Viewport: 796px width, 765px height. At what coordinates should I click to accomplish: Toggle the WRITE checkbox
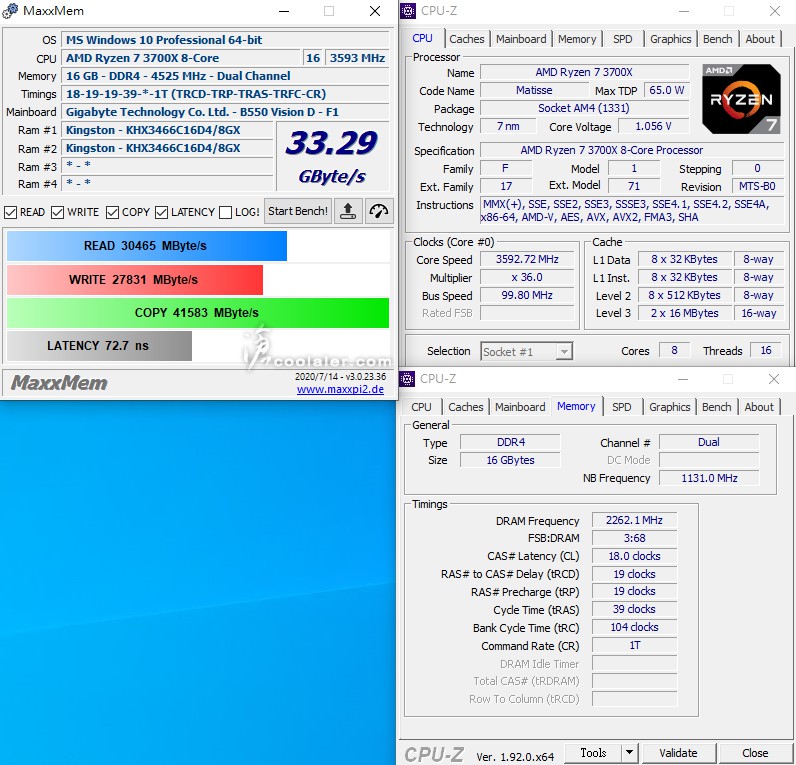tap(57, 212)
